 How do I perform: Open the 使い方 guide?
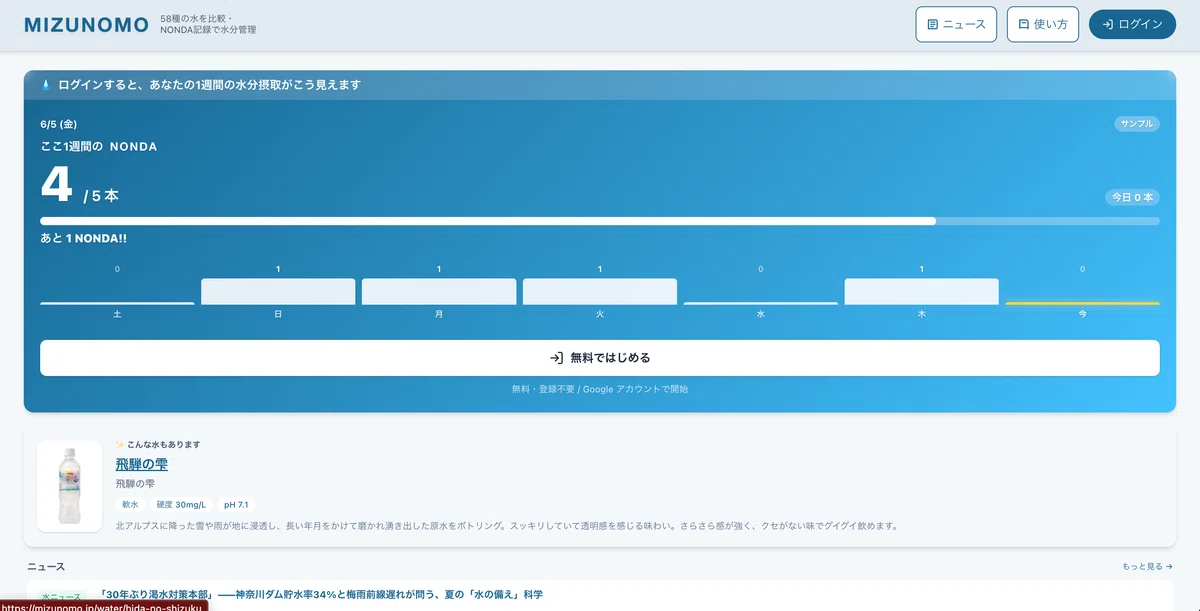pos(1043,24)
